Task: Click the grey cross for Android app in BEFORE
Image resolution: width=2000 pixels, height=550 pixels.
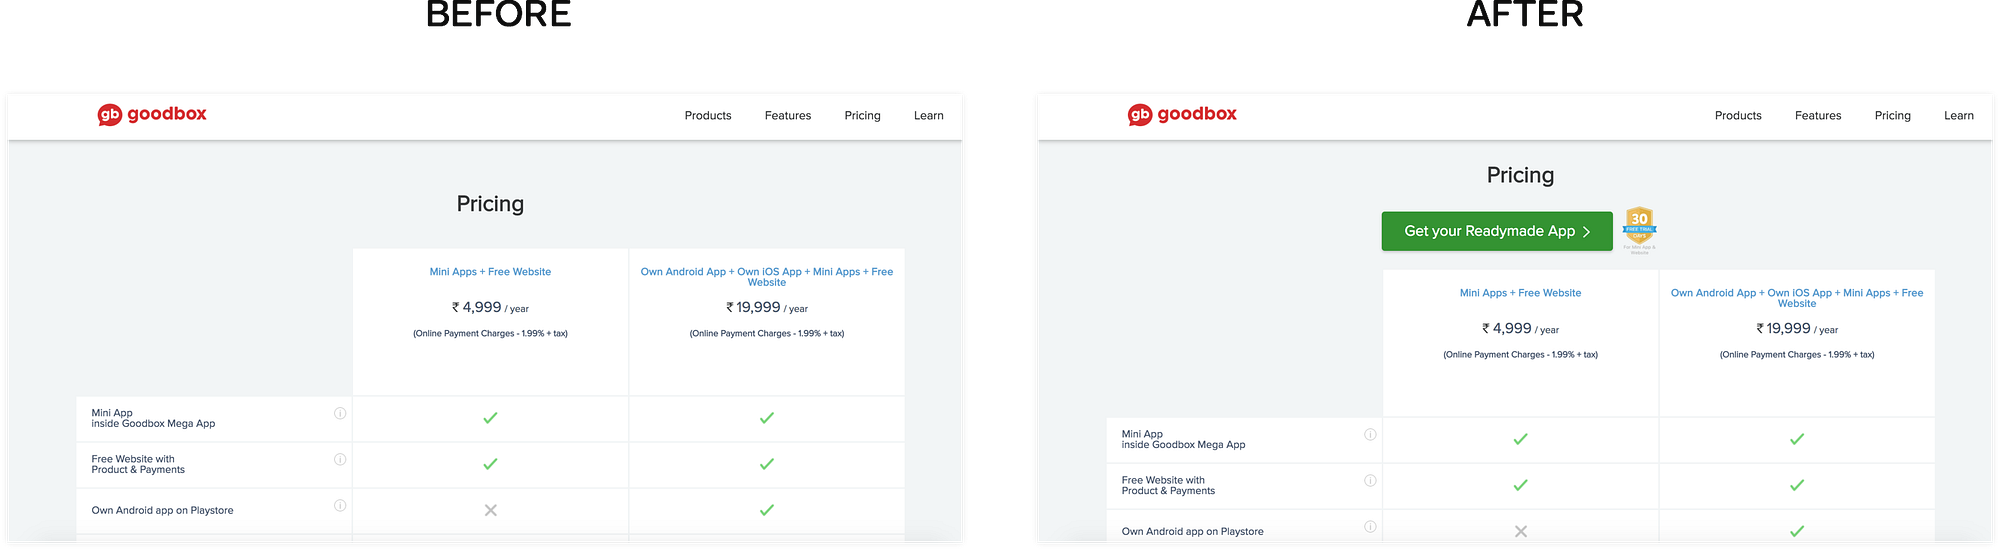Action: (490, 510)
